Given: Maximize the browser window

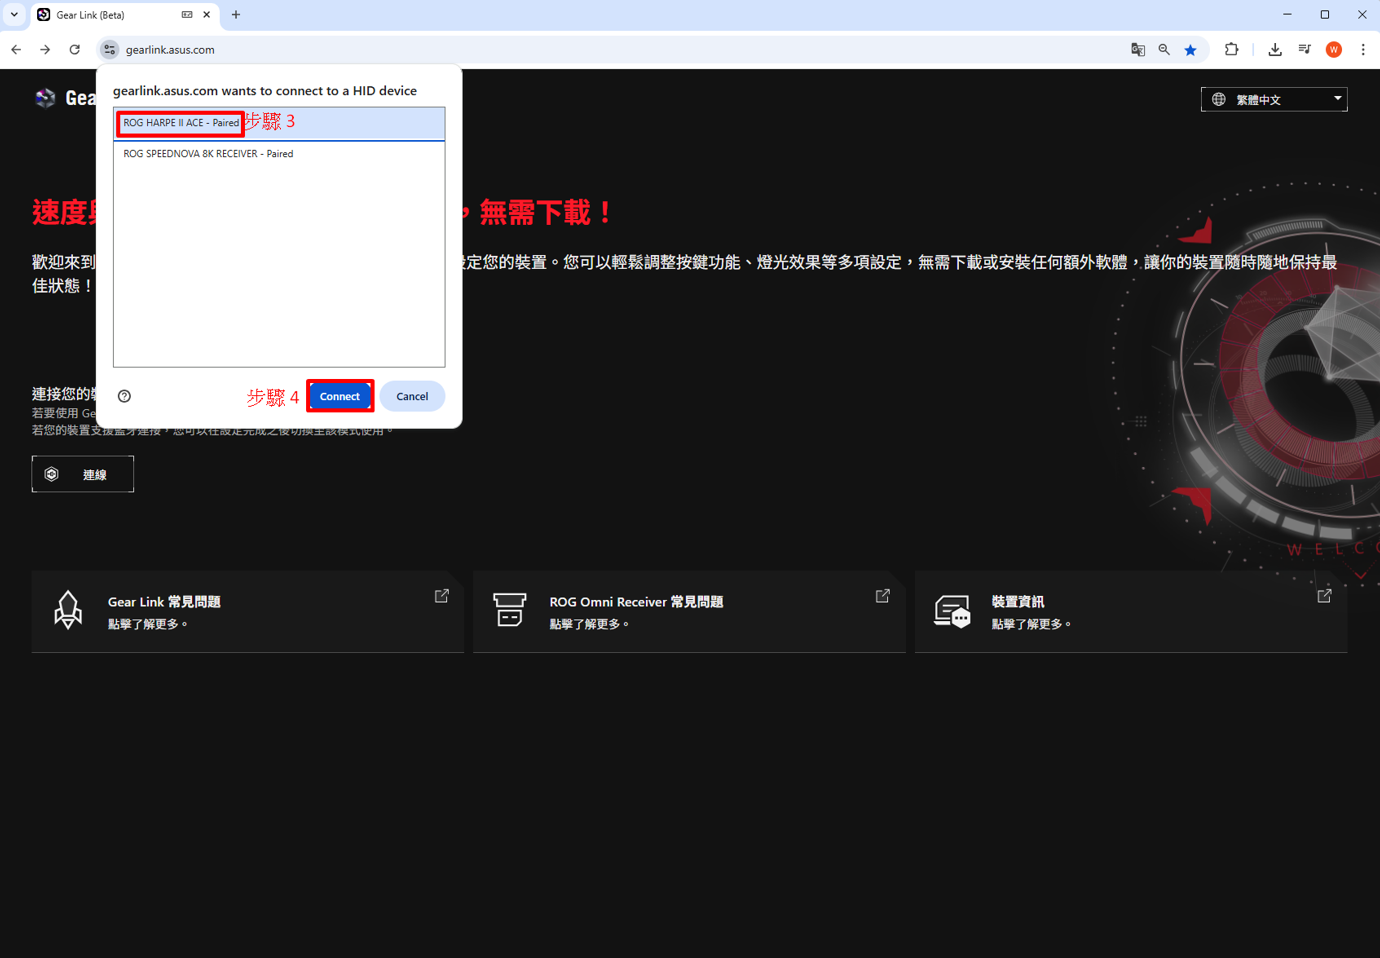Looking at the screenshot, I should click(1325, 15).
